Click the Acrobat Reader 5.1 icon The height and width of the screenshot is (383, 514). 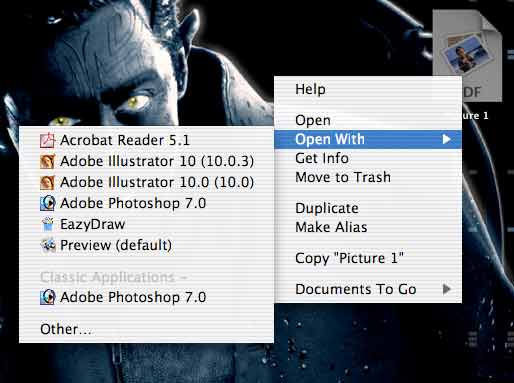click(47, 140)
